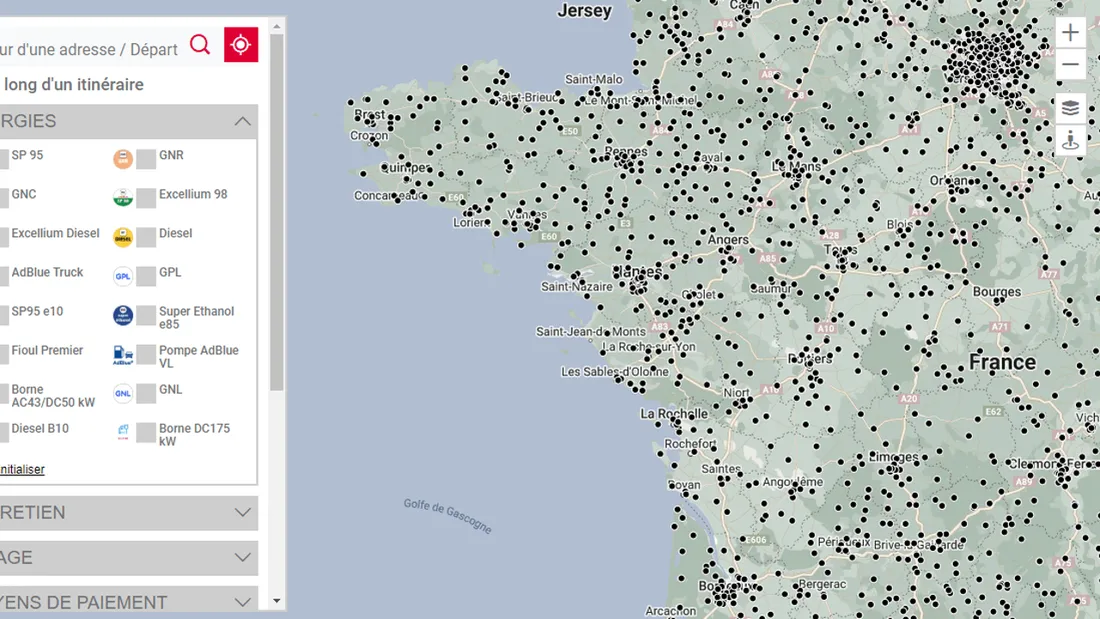Viewport: 1100px width, 619px height.
Task: Click the address search input field
Action: (88, 49)
